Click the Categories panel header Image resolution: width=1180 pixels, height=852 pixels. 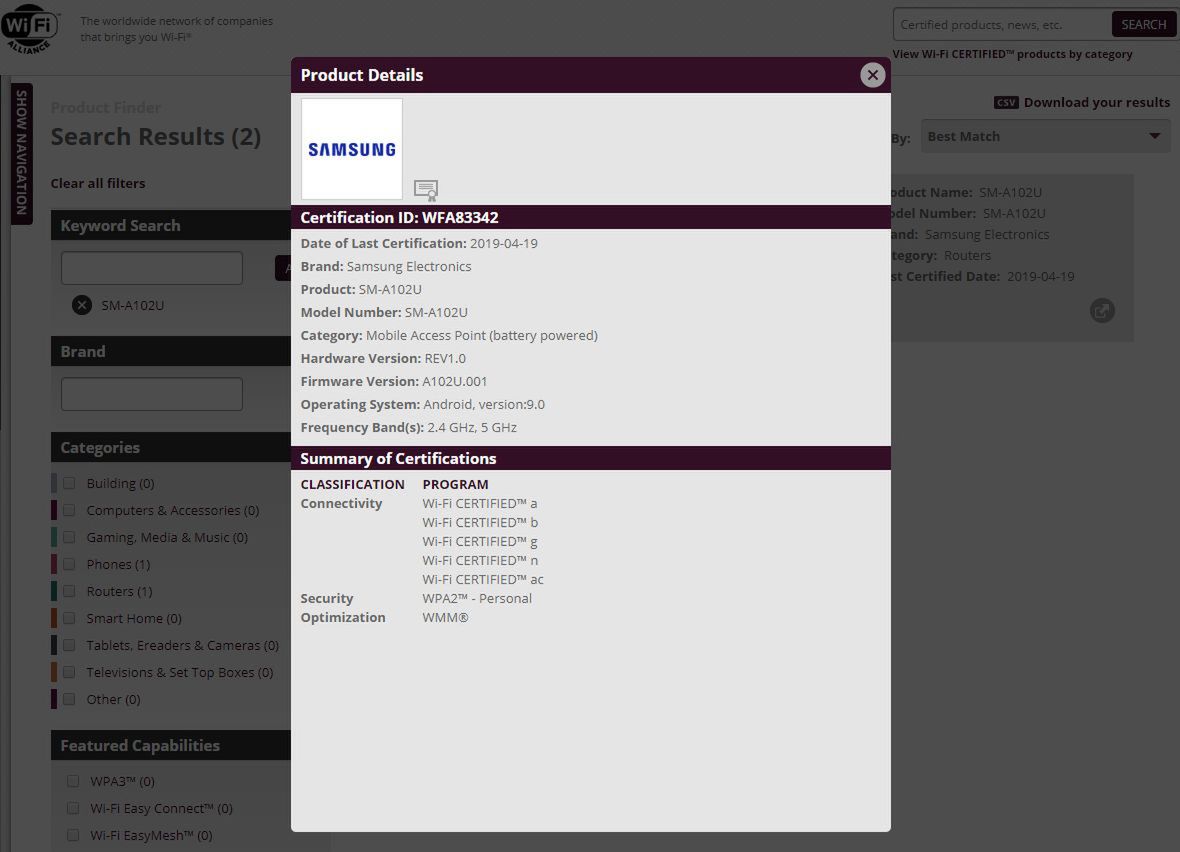171,447
